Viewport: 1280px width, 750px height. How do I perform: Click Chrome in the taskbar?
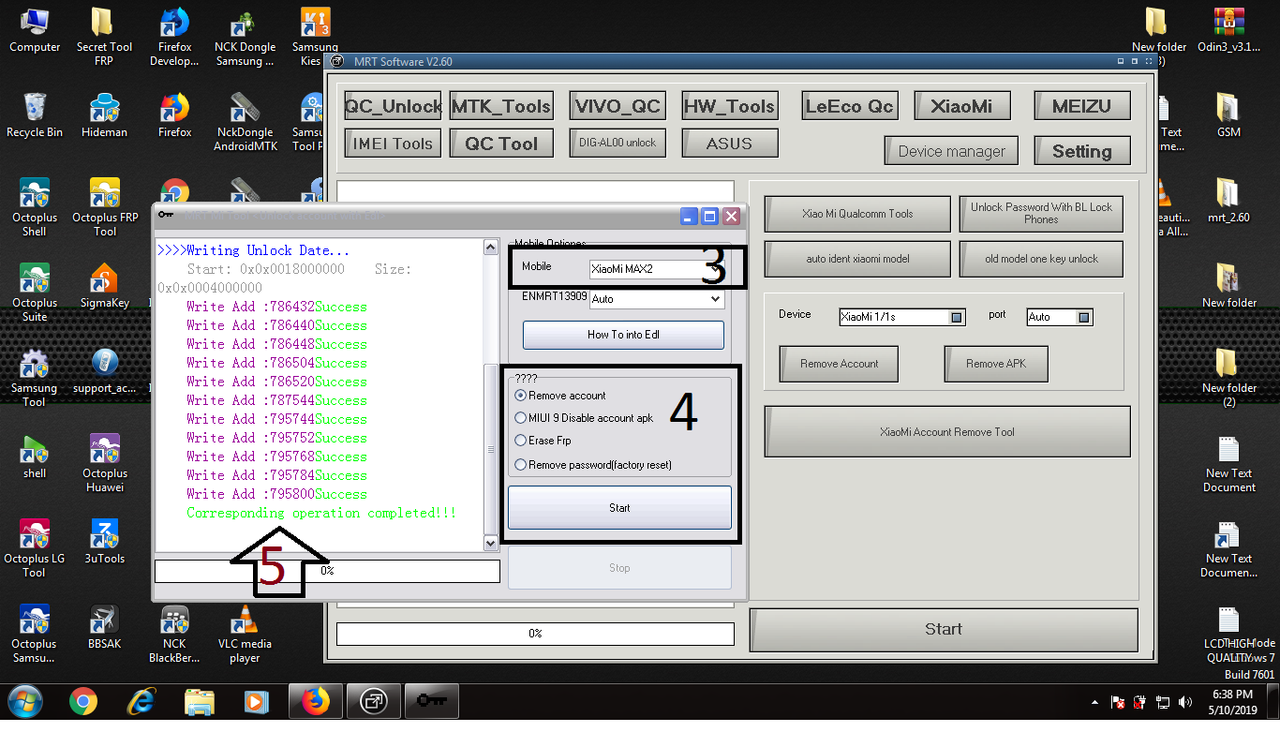point(83,702)
